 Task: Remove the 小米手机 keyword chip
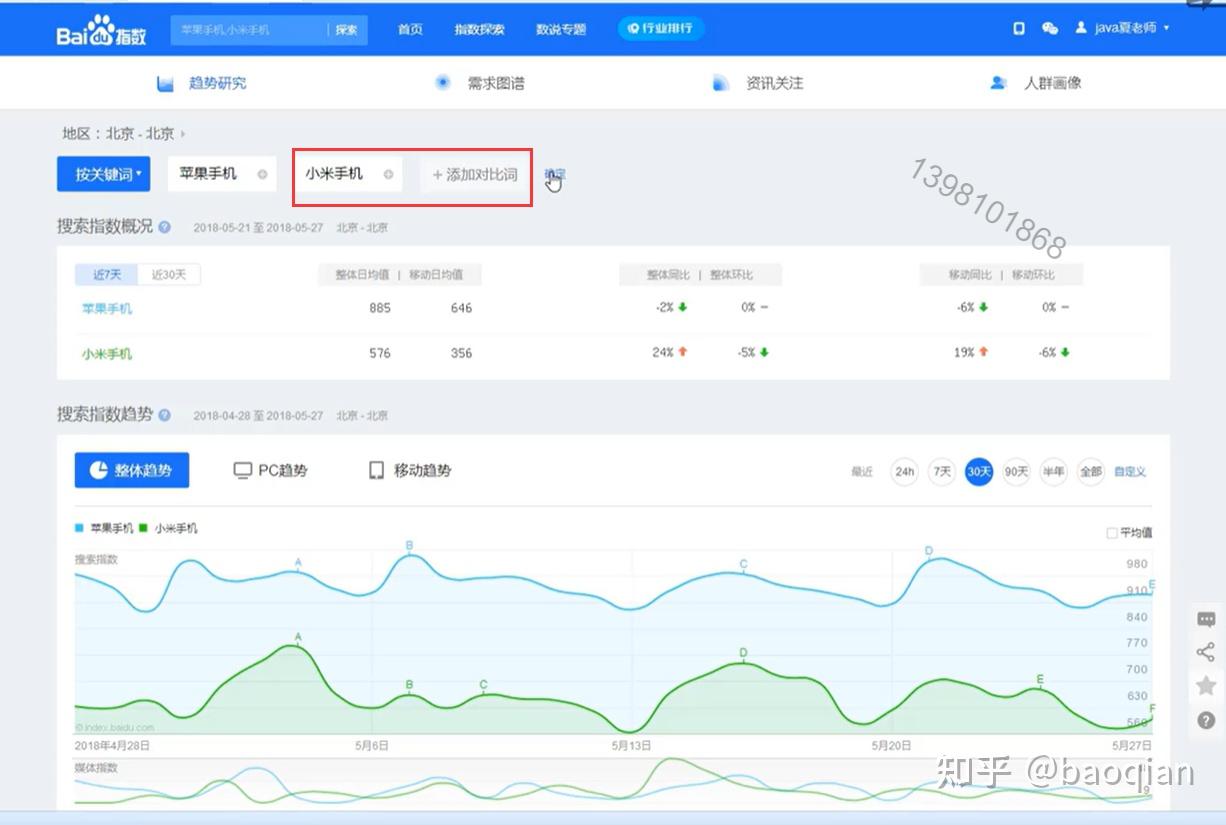388,174
